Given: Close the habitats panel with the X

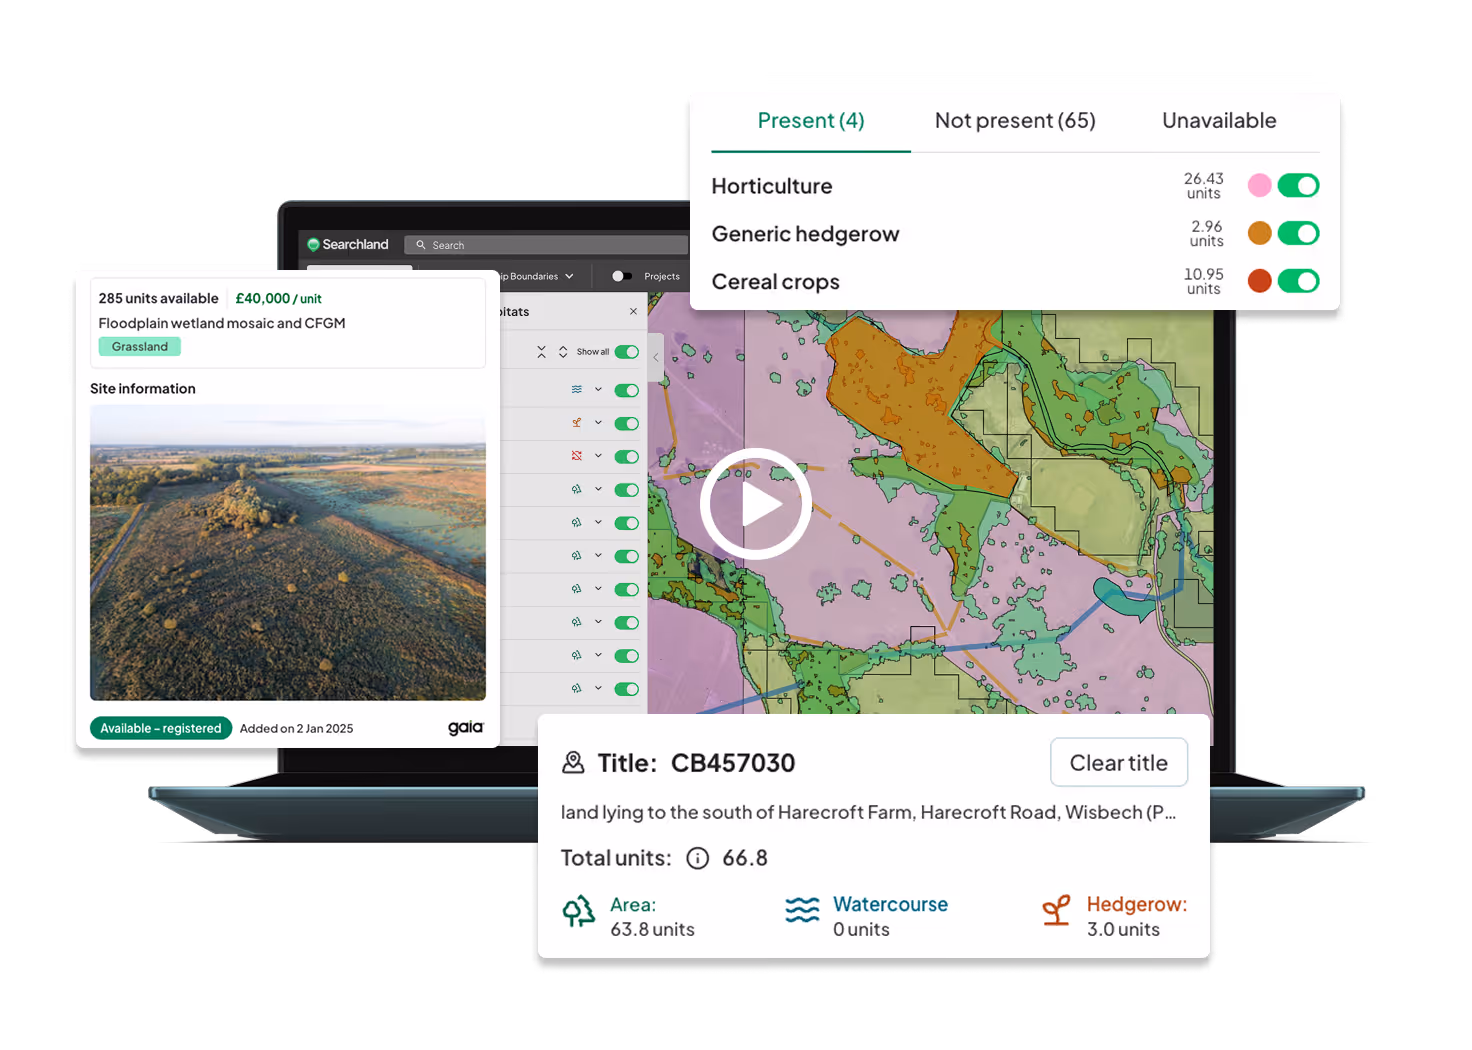Looking at the screenshot, I should click(x=633, y=312).
